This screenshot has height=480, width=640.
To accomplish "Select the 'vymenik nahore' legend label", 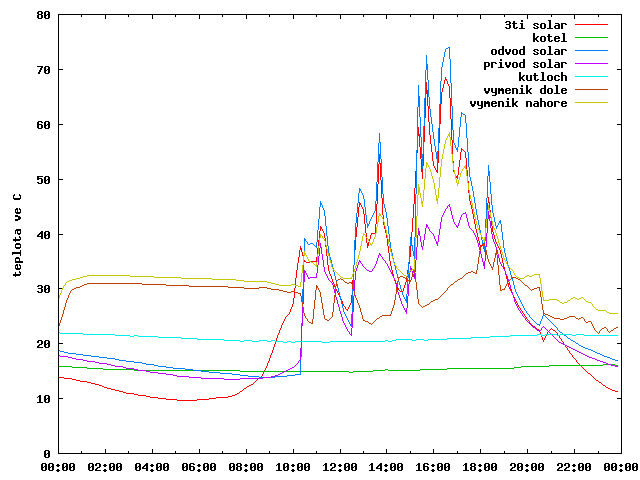I will (518, 103).
